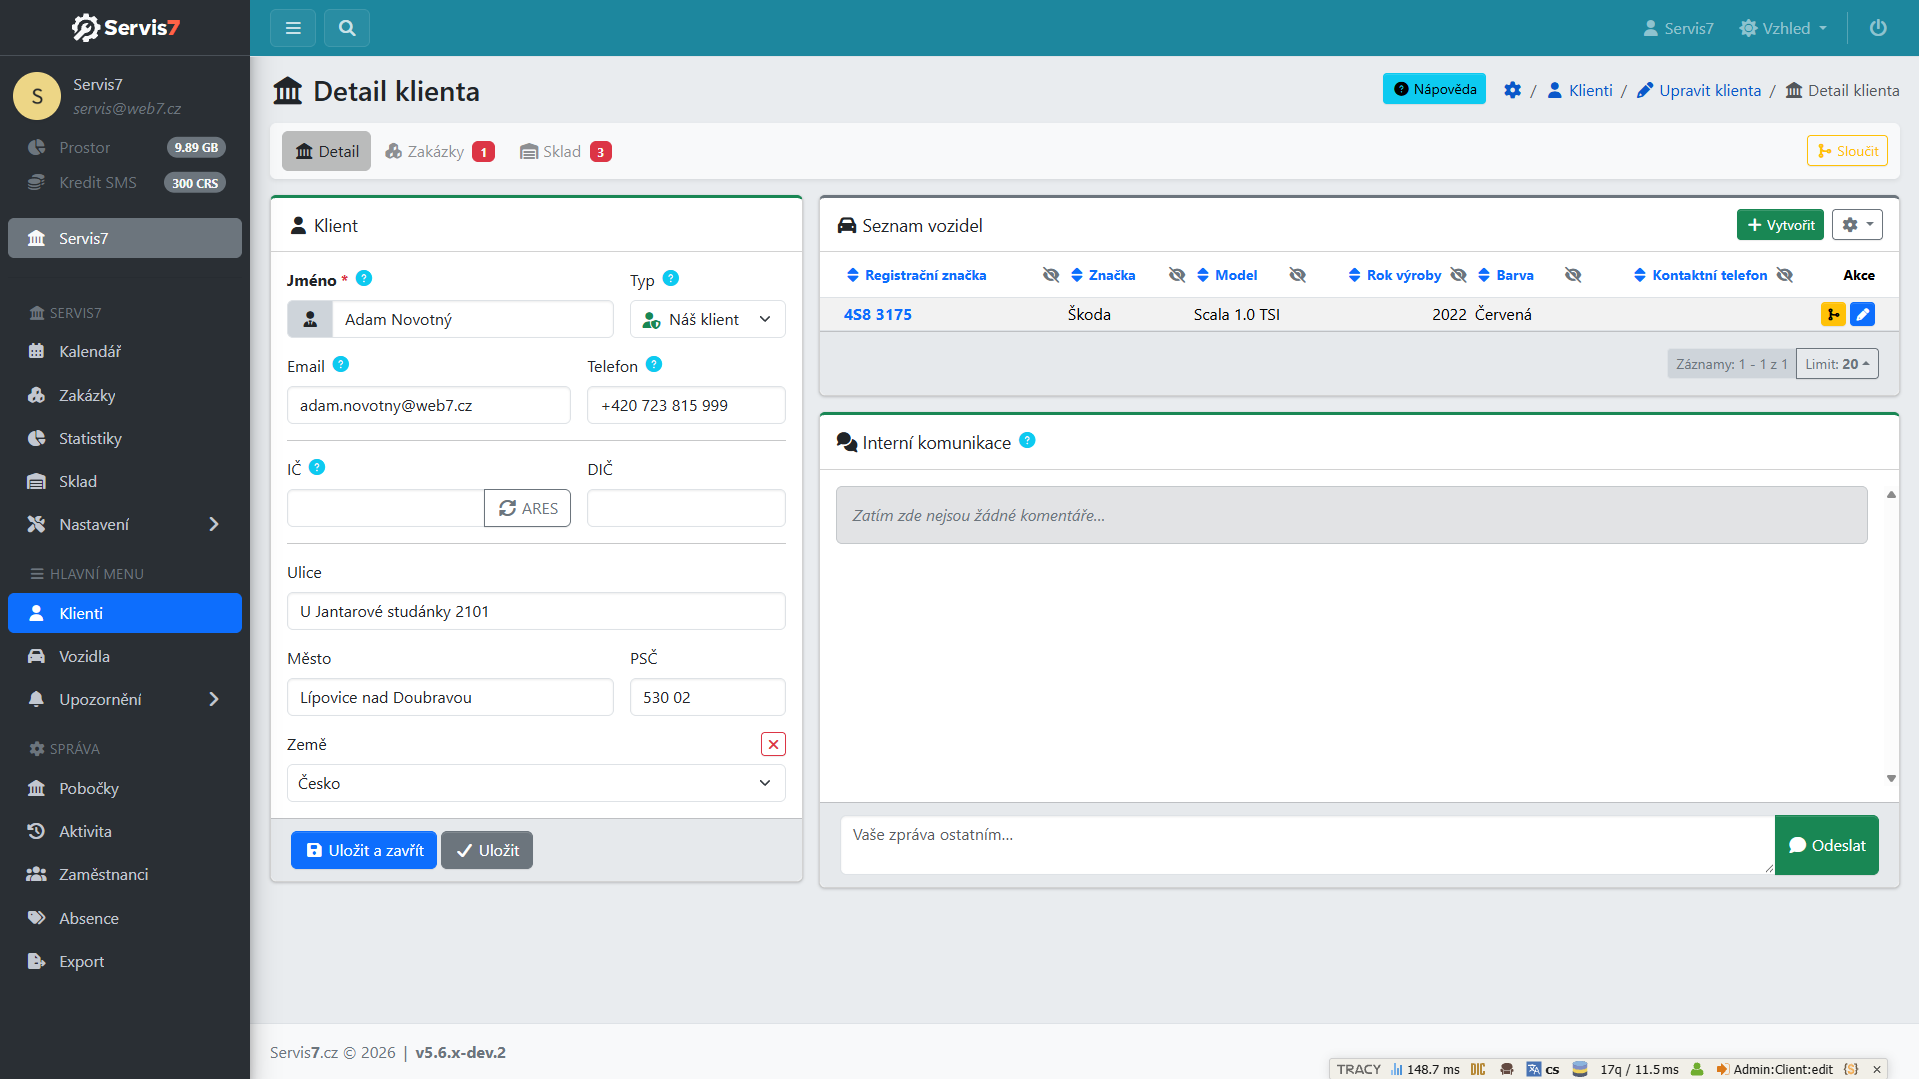Hide the Model column
The height and width of the screenshot is (1079, 1919).
(x=1298, y=275)
